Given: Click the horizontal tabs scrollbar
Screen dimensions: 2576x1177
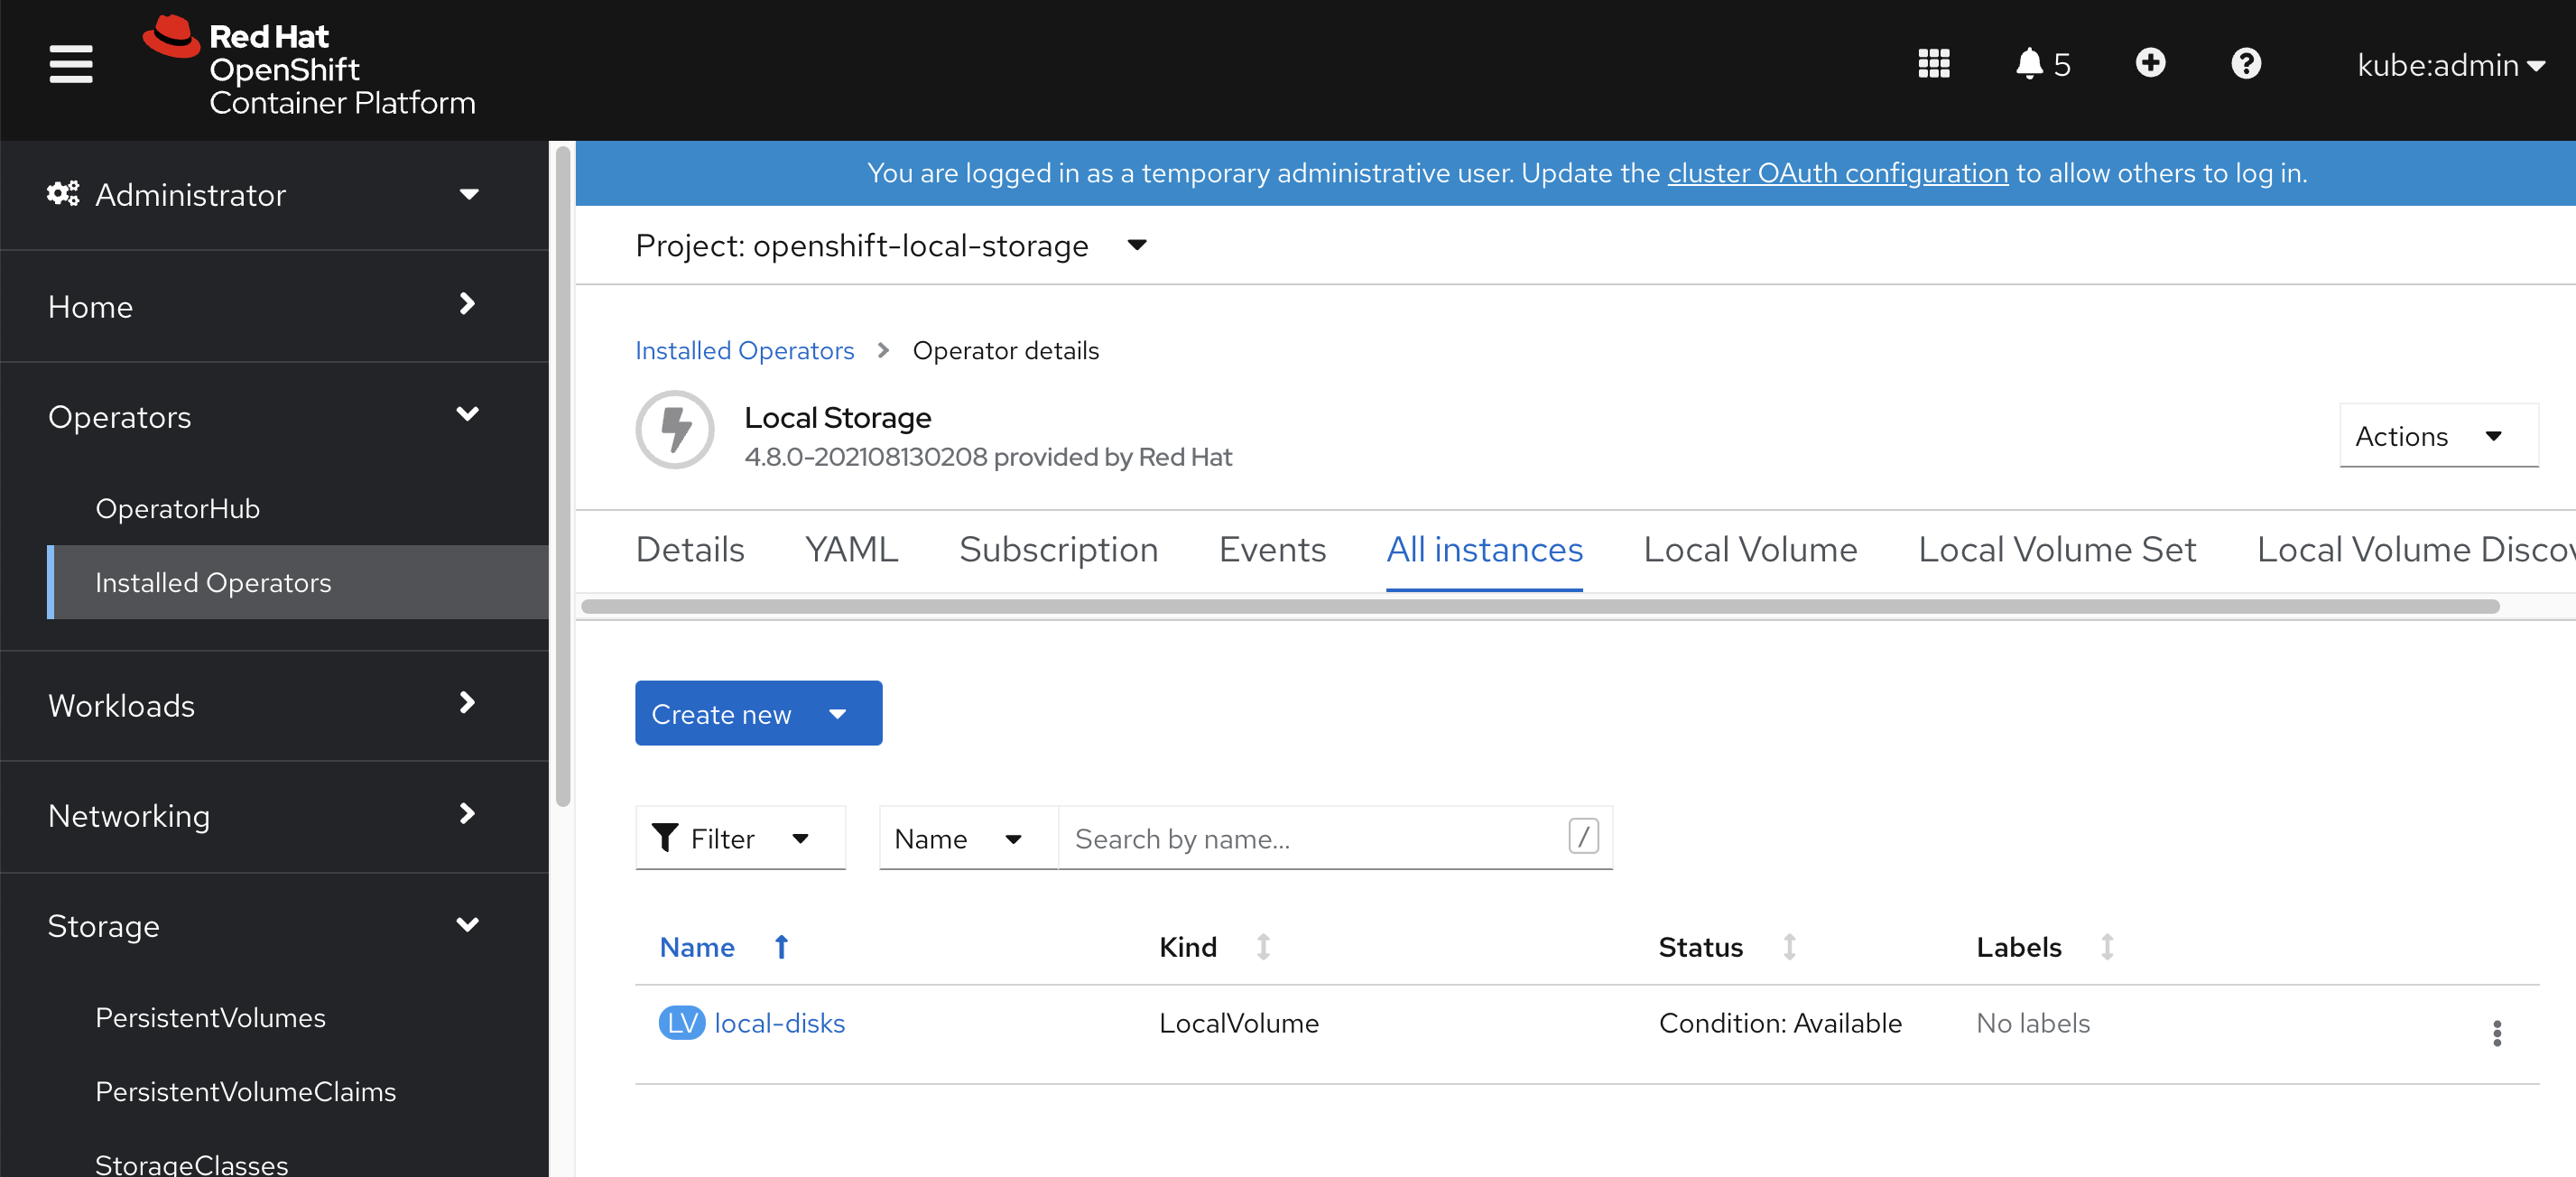Looking at the screenshot, I should (x=1540, y=607).
